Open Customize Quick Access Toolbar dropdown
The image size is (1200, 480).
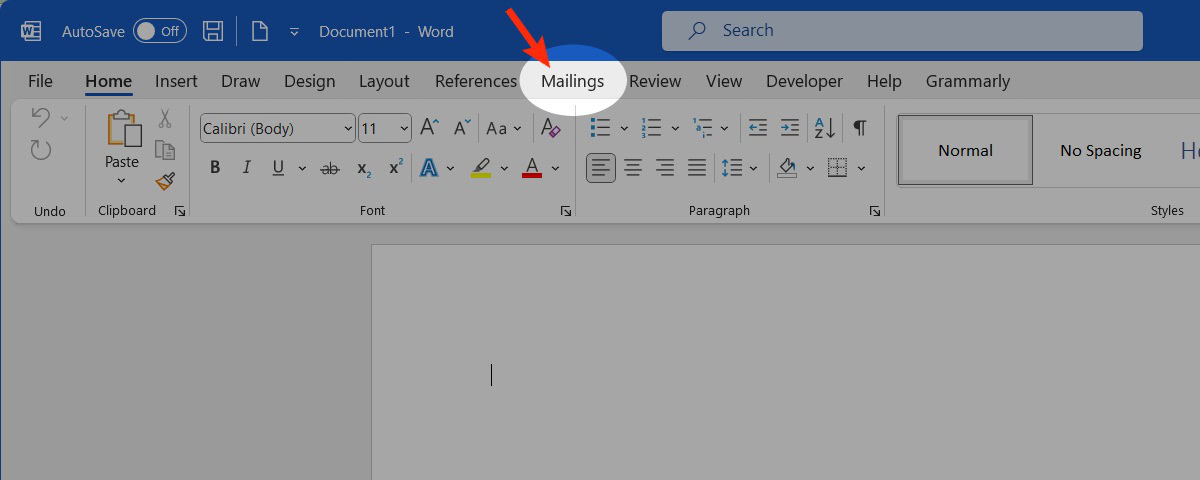tap(294, 32)
